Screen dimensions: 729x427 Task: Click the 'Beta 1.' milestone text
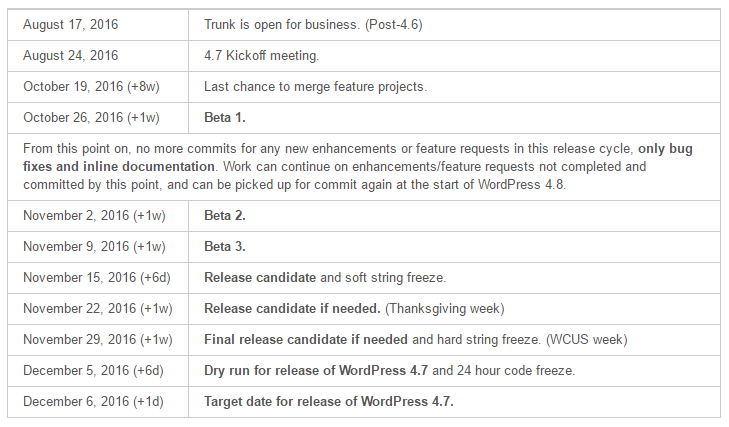coord(225,118)
